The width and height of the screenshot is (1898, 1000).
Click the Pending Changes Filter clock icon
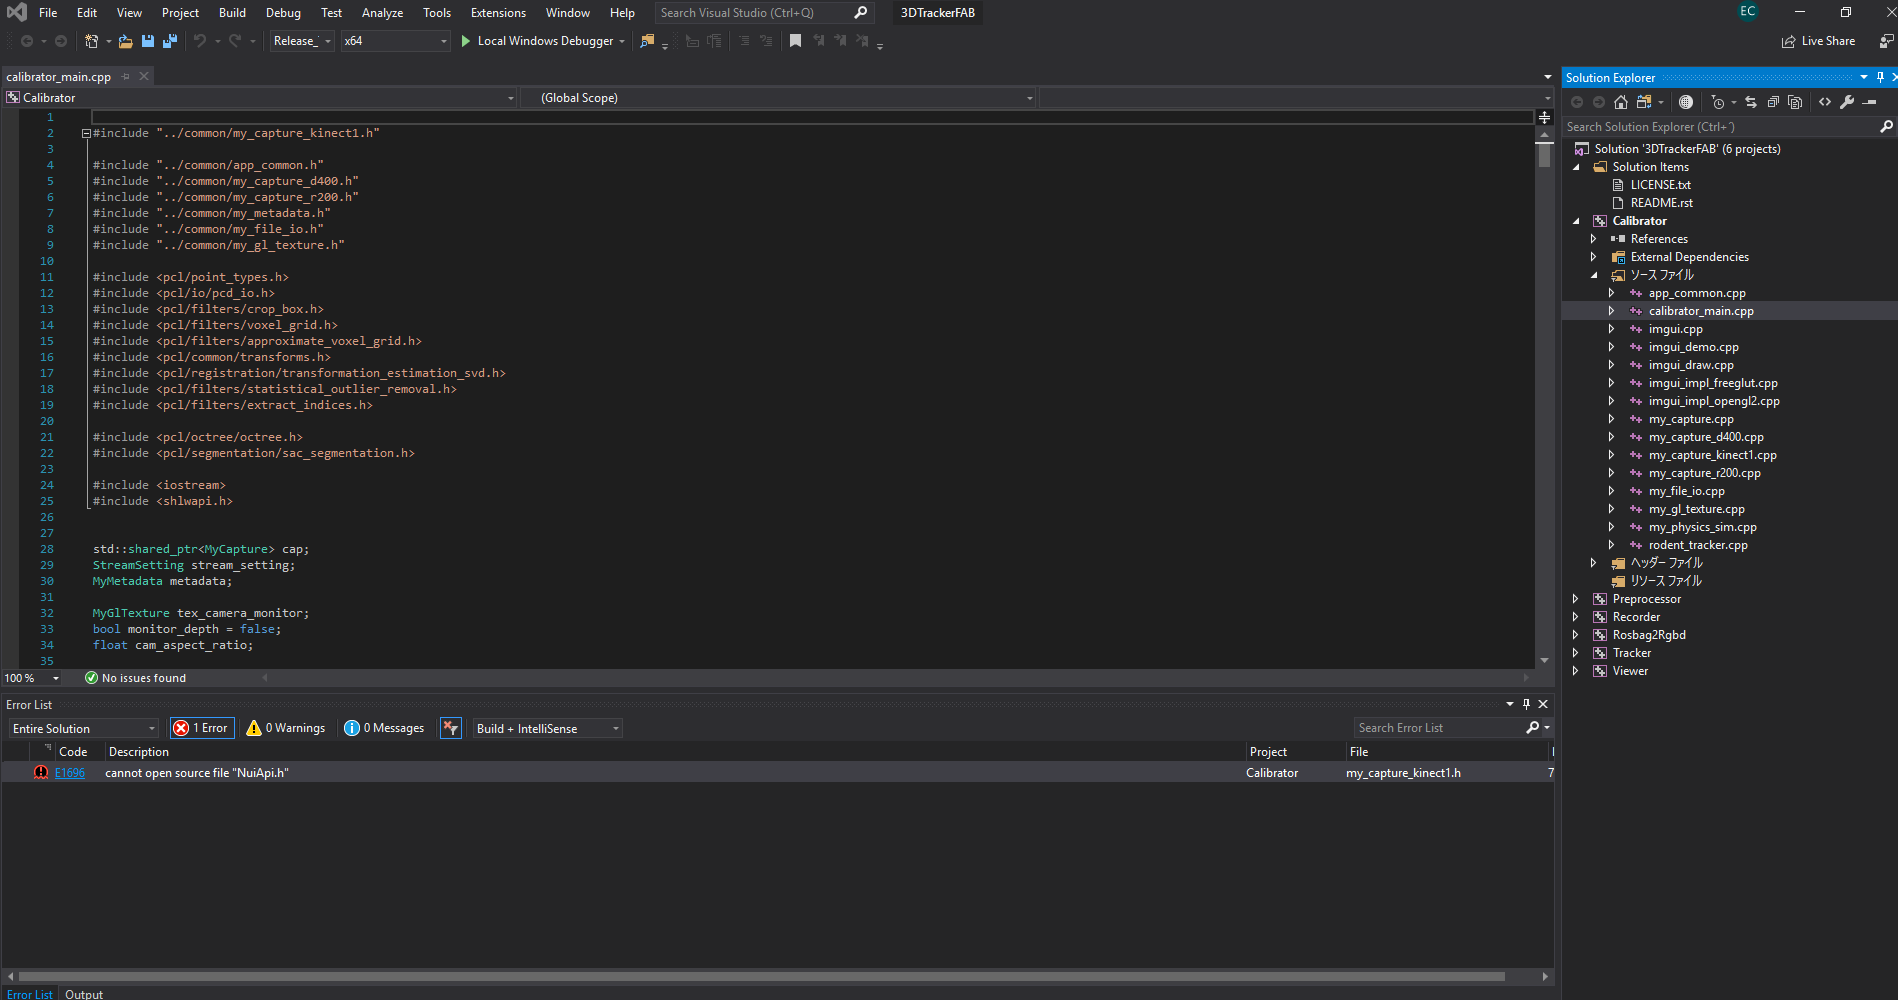click(x=1718, y=102)
